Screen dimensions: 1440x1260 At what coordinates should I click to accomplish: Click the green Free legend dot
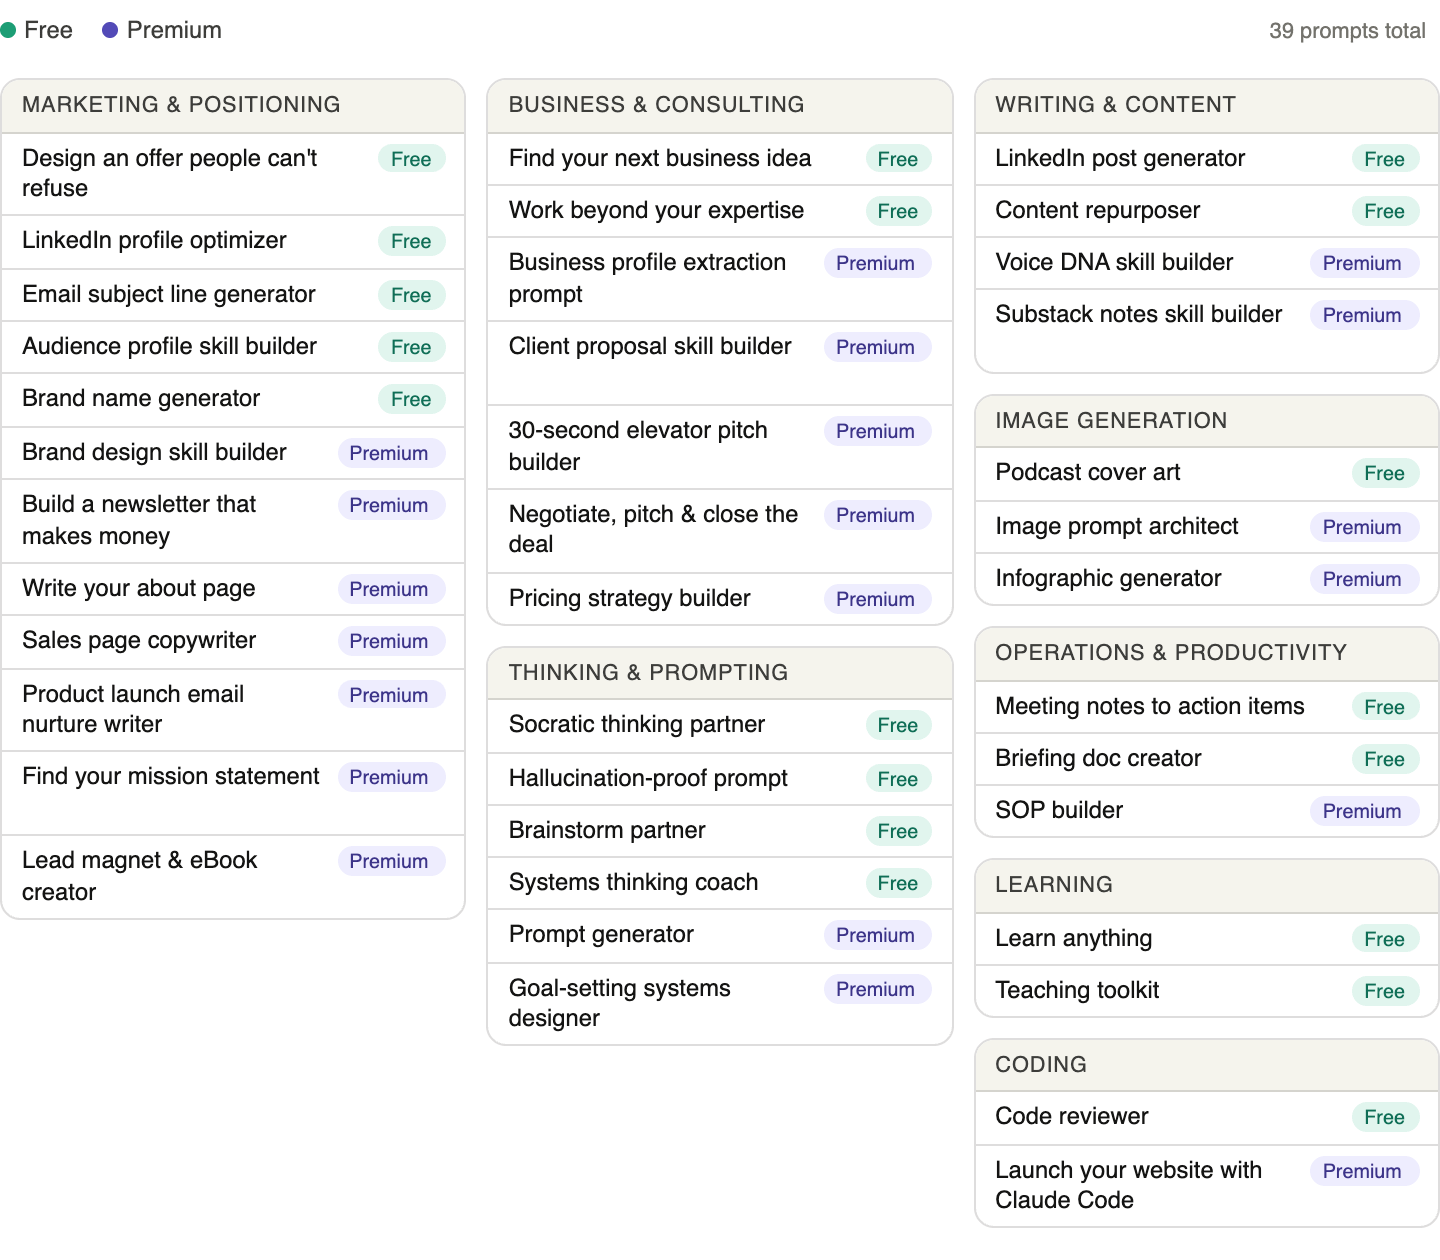coord(8,30)
